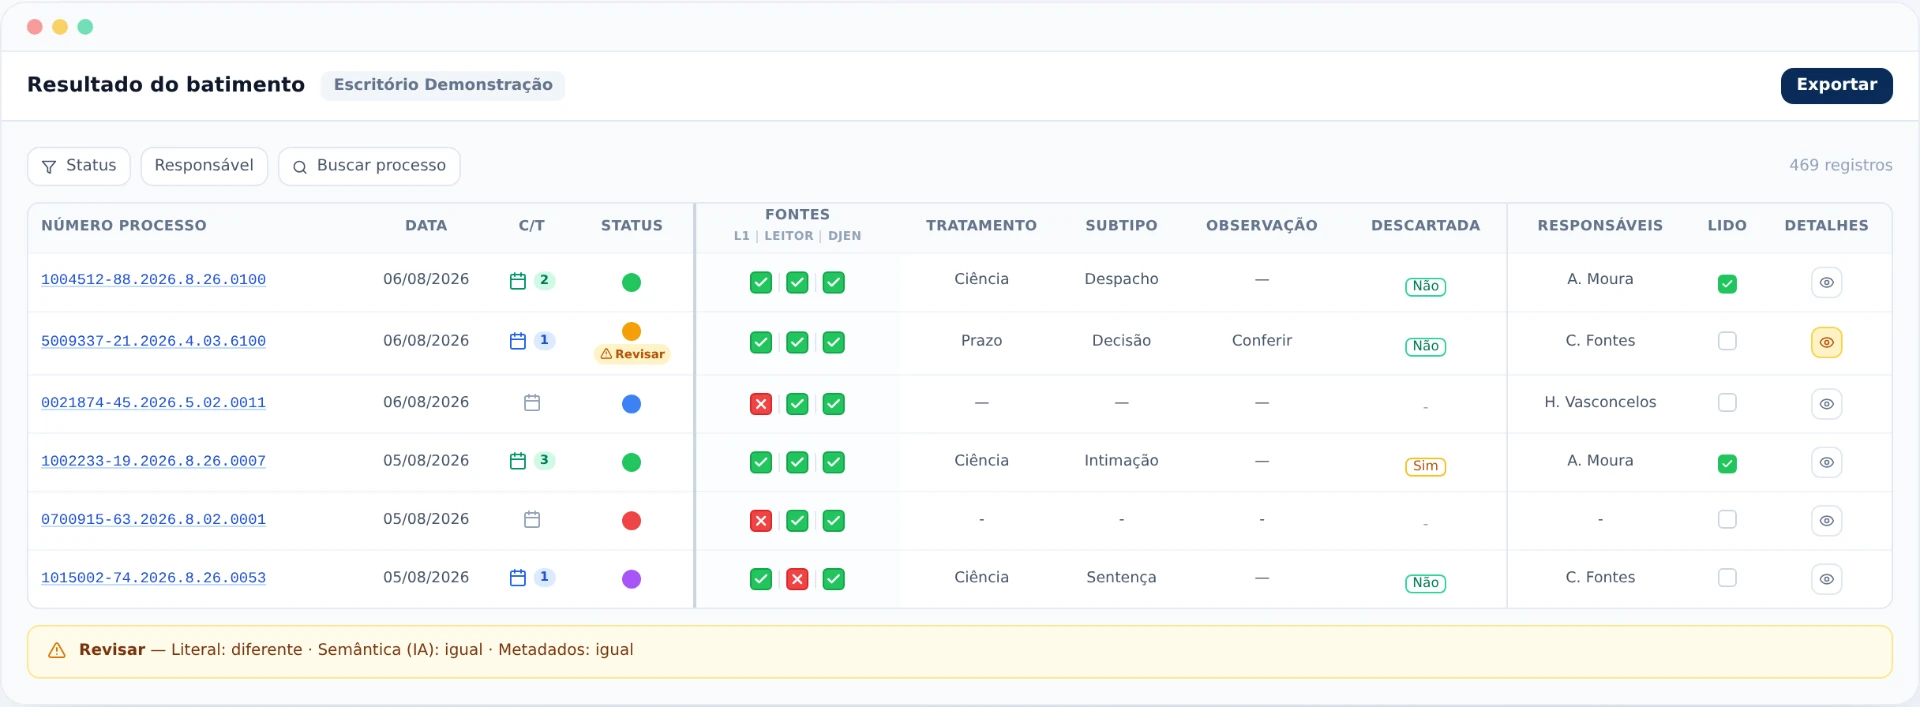Mark process 5009337-21.2026.4.03.6100 as Lido
The width and height of the screenshot is (1920, 707).
coord(1727,341)
